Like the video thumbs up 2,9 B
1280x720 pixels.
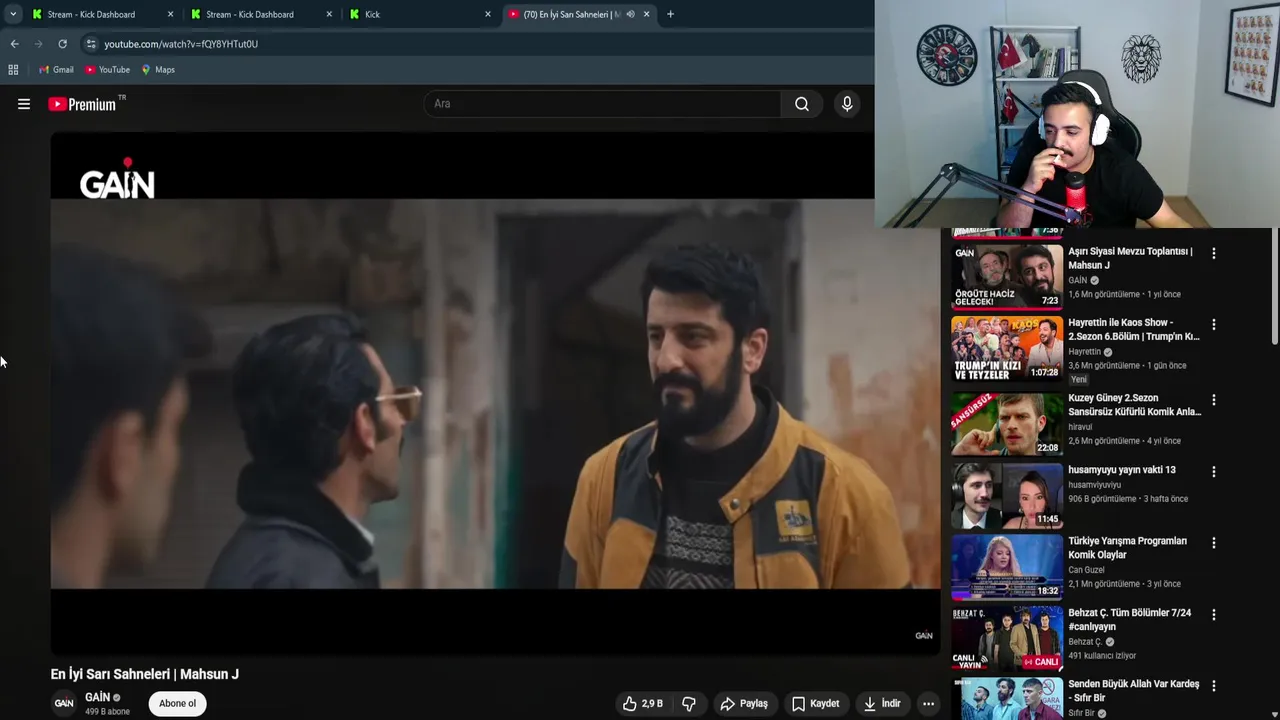coord(642,704)
